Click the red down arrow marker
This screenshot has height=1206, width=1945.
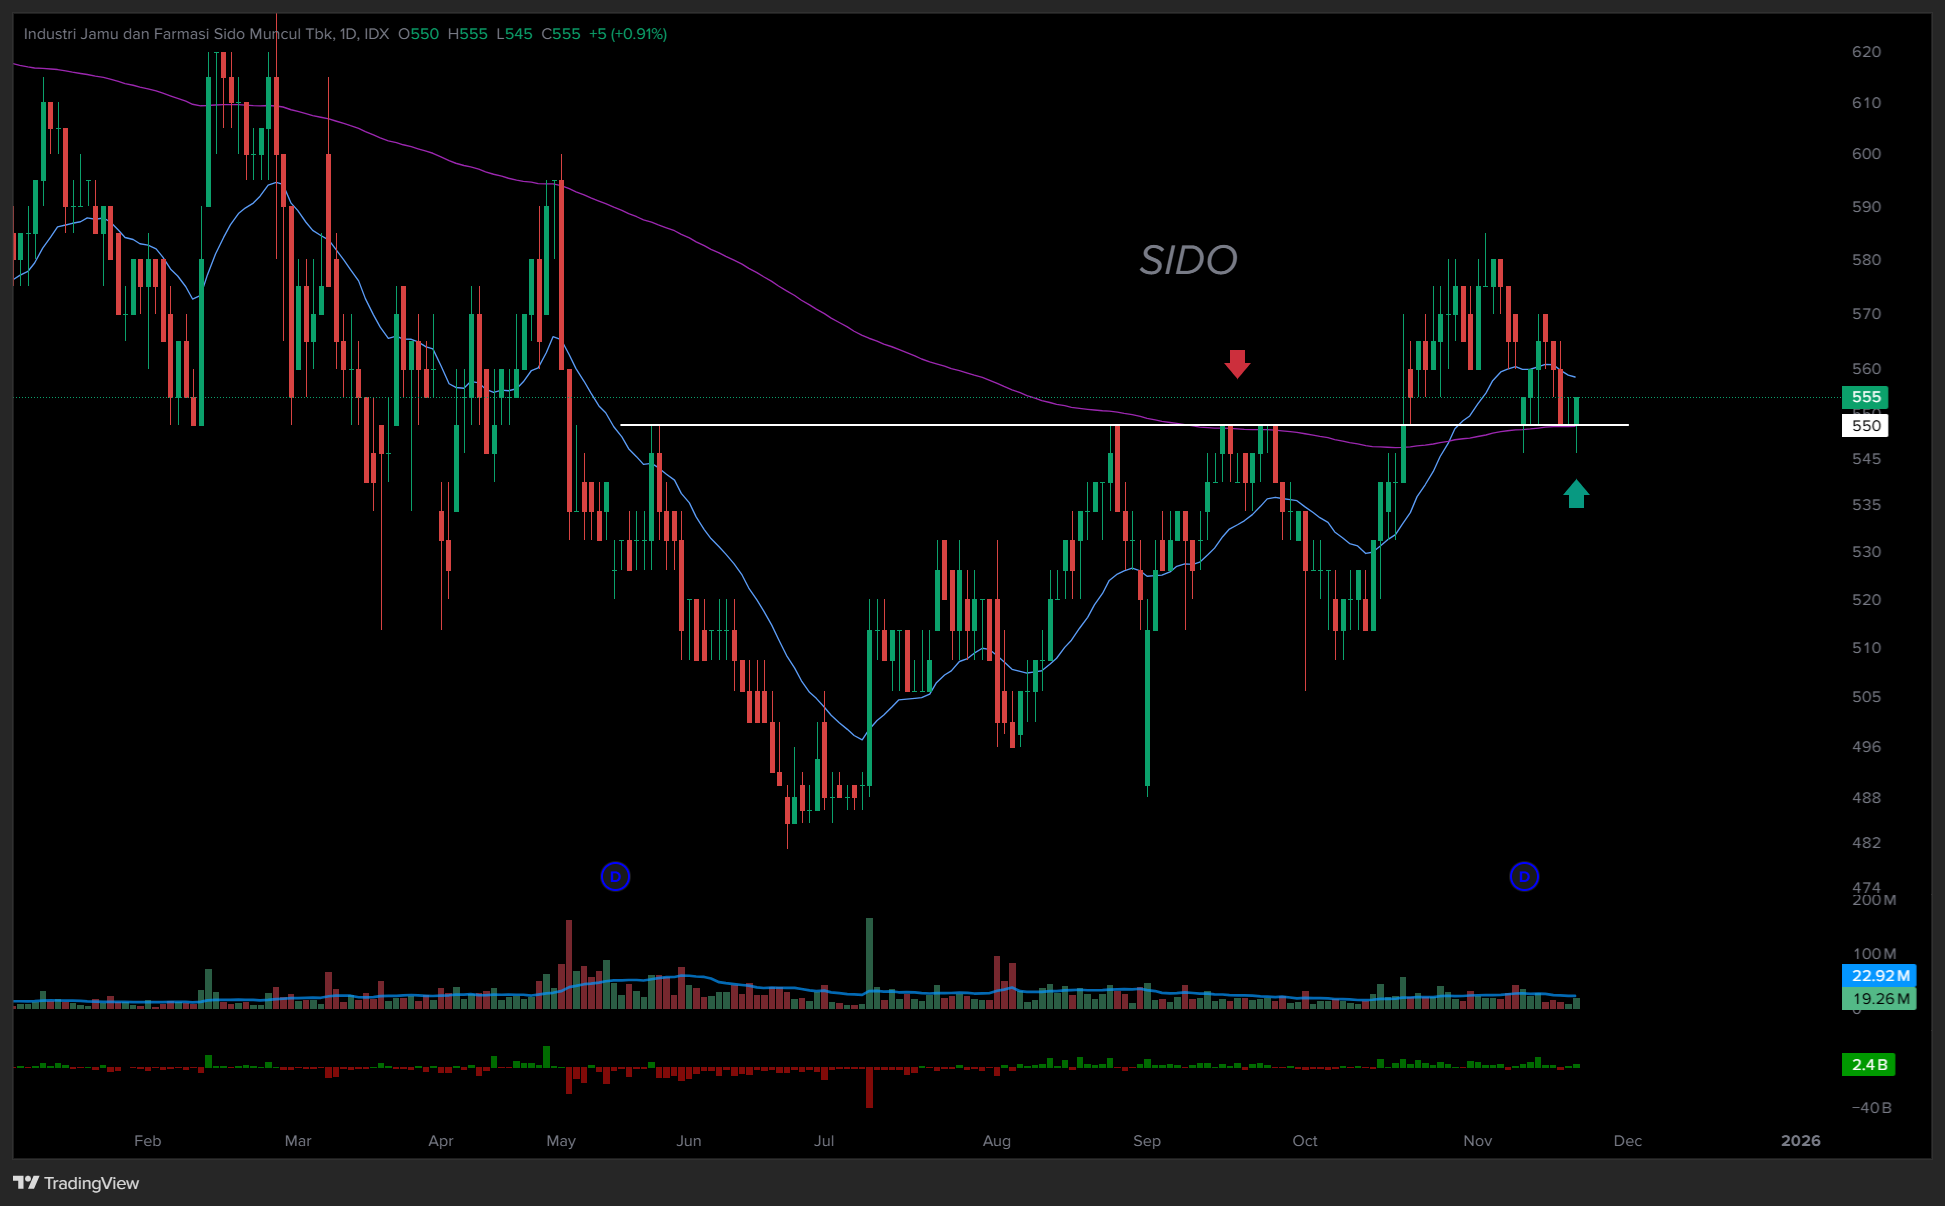(x=1237, y=364)
